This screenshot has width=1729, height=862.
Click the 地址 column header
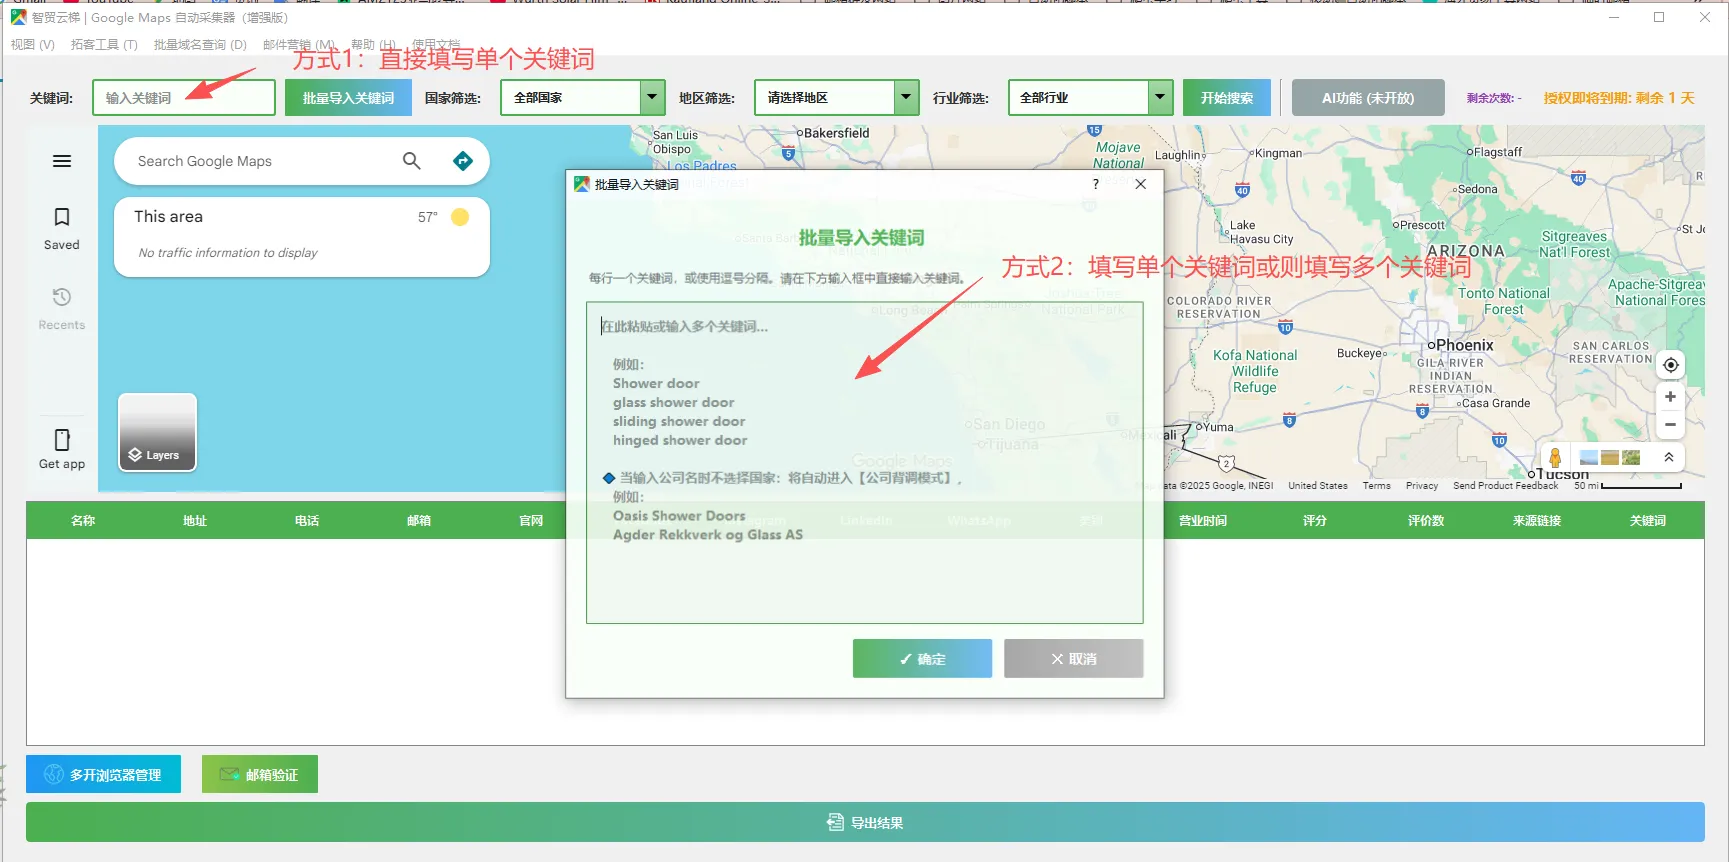(x=195, y=521)
